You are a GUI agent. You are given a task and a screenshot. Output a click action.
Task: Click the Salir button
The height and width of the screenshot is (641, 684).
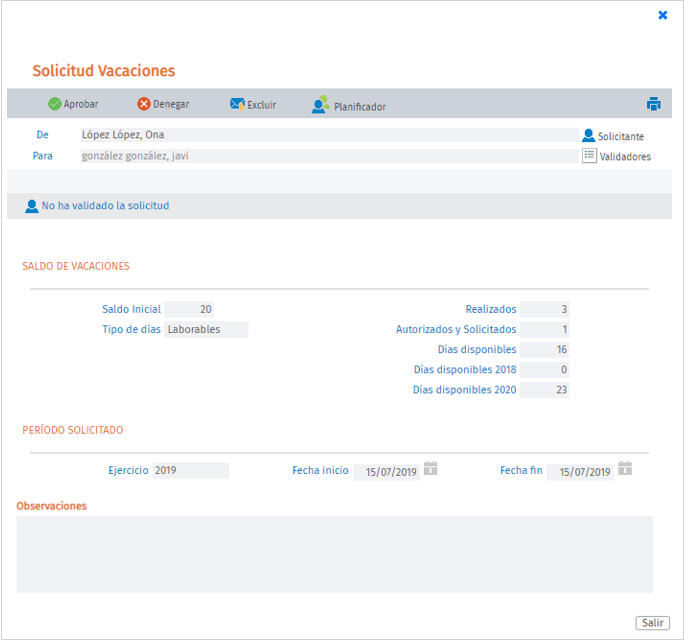pyautogui.click(x=653, y=623)
